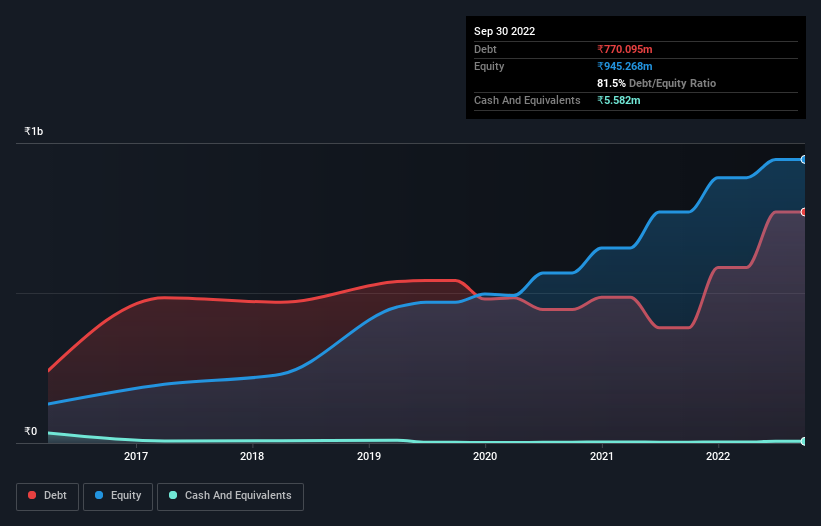Click the Equity label in tooltip

coord(489,66)
